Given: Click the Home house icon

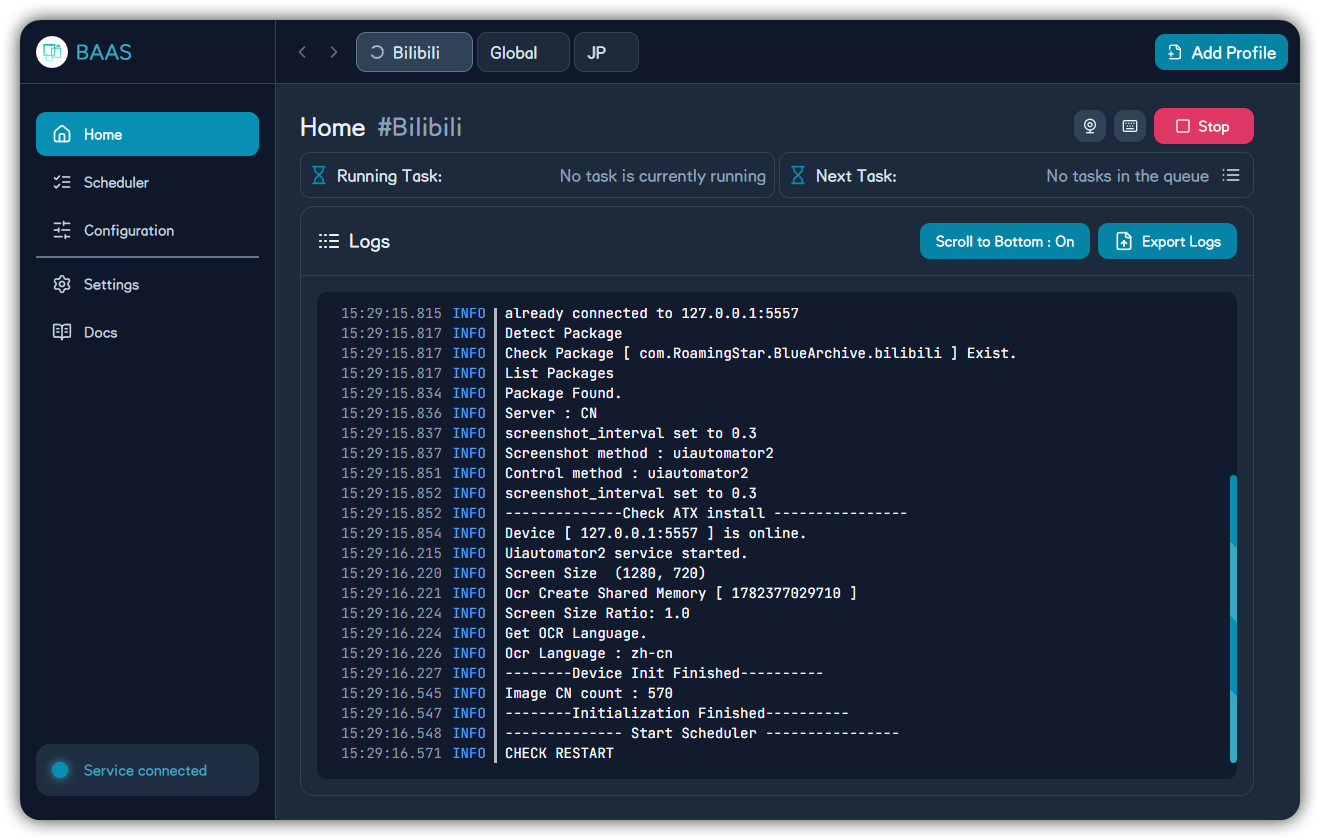Looking at the screenshot, I should click(62, 134).
